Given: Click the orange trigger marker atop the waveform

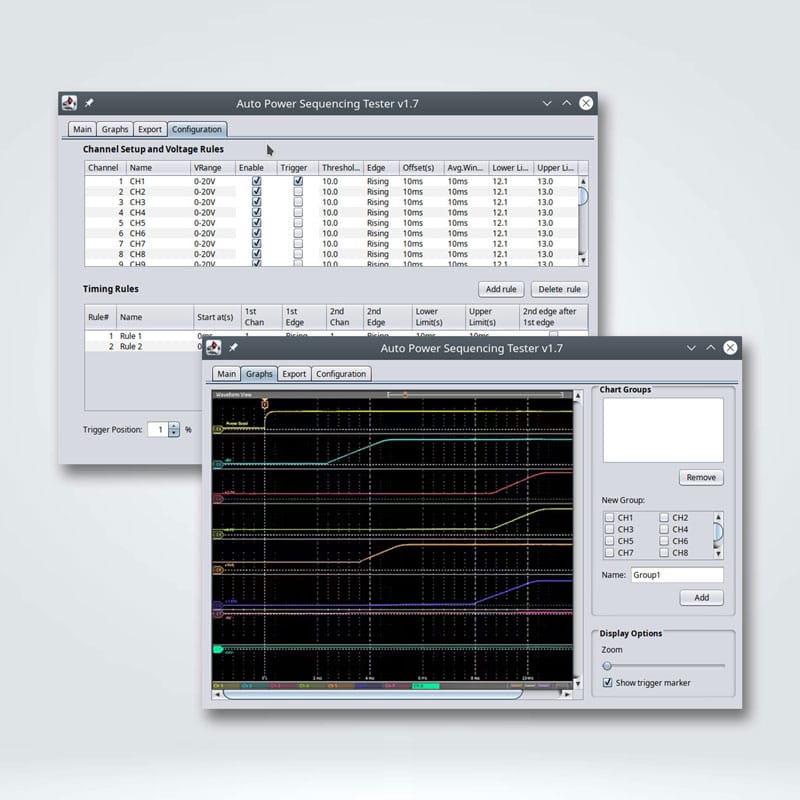Looking at the screenshot, I should tap(265, 403).
